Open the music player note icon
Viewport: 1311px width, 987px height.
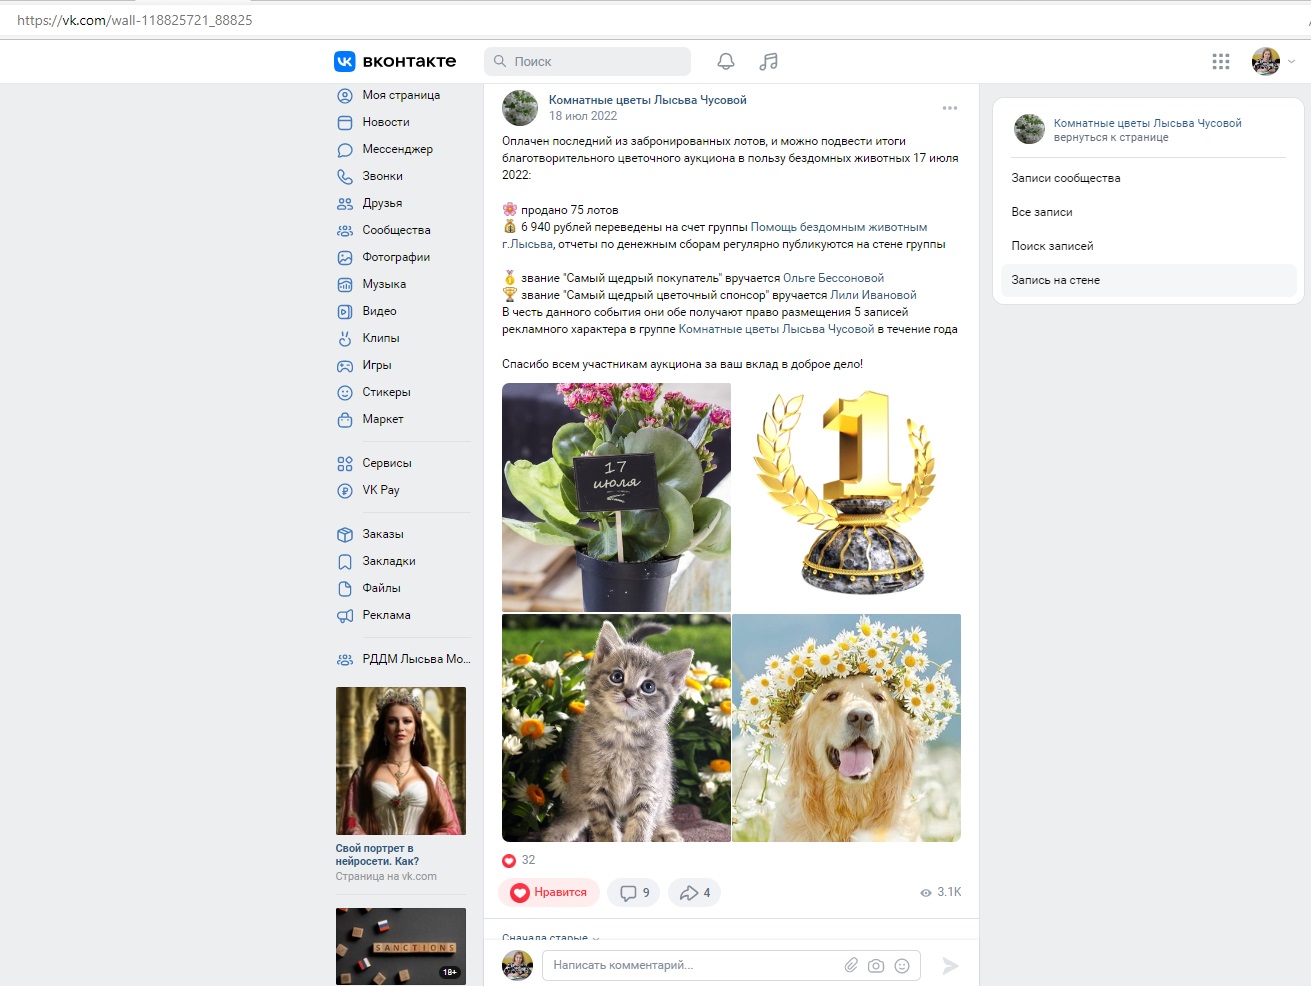768,61
